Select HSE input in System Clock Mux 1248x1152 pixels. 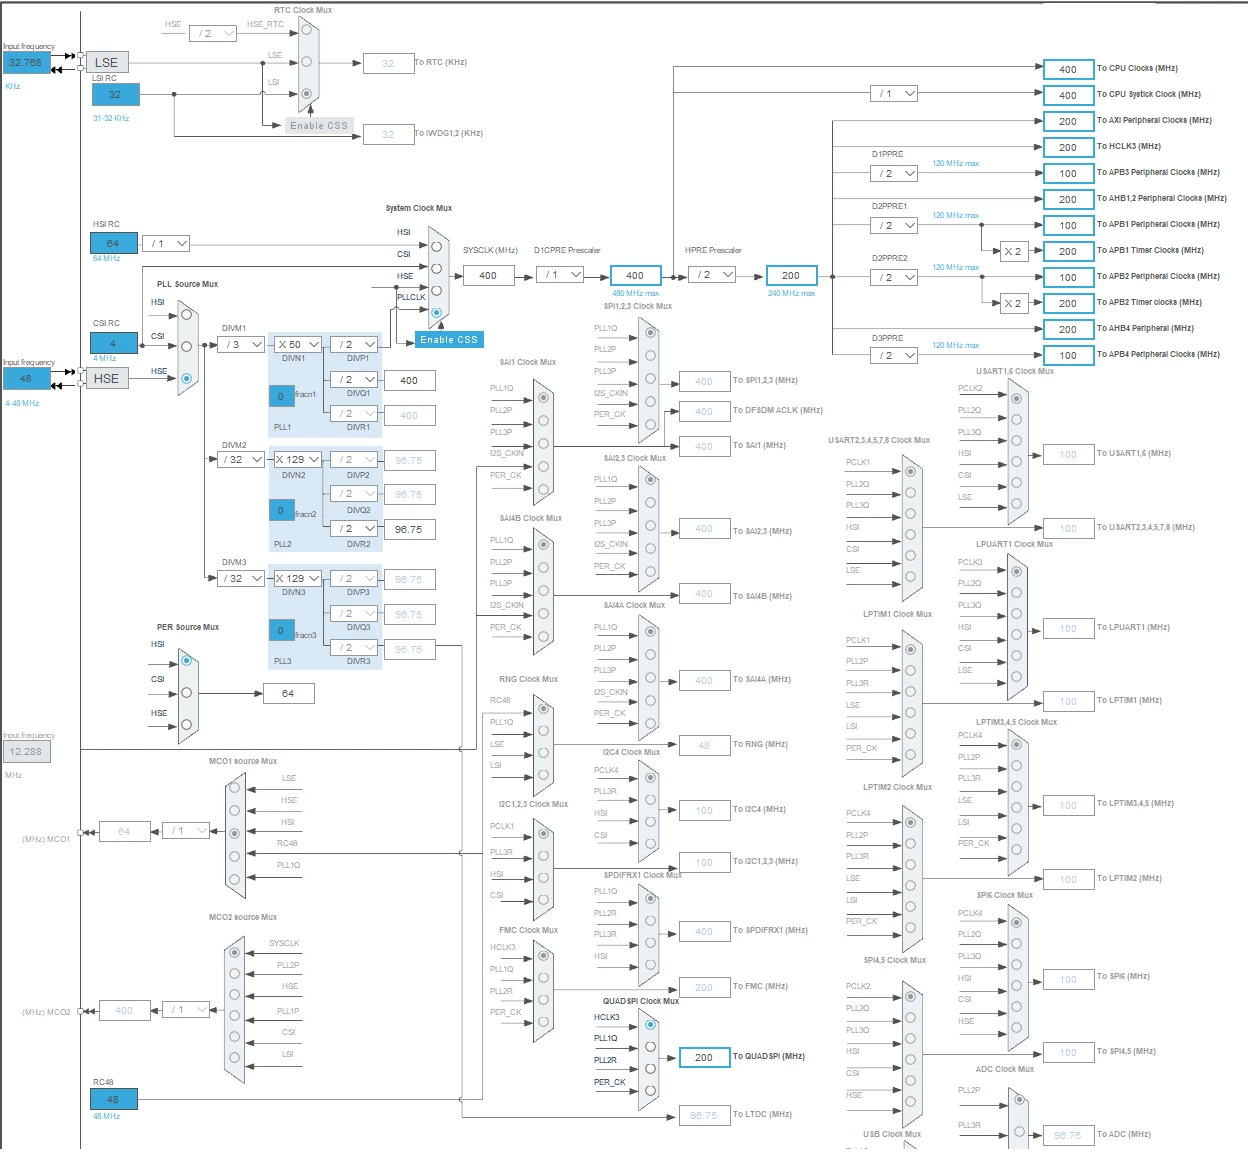[x=436, y=290]
